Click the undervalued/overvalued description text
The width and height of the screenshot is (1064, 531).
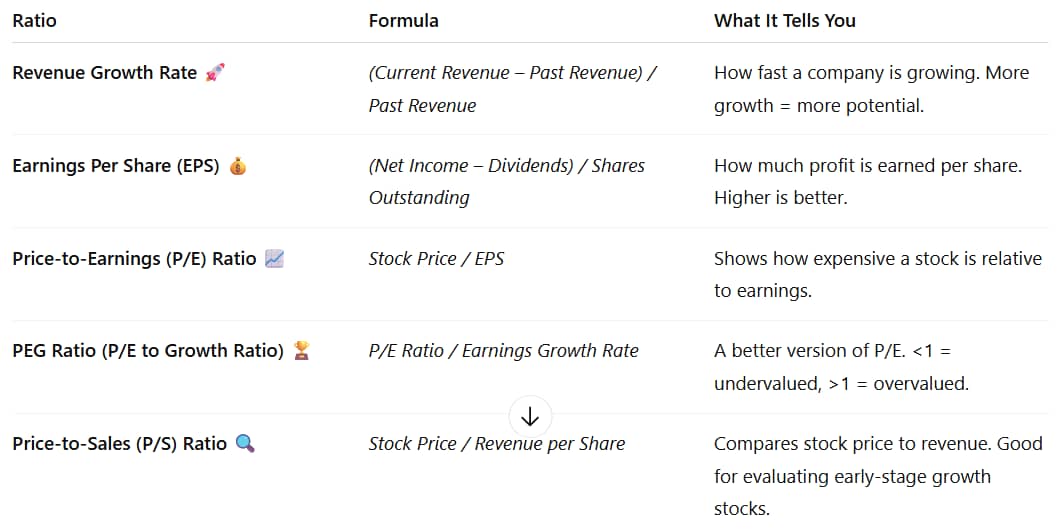[x=841, y=367]
